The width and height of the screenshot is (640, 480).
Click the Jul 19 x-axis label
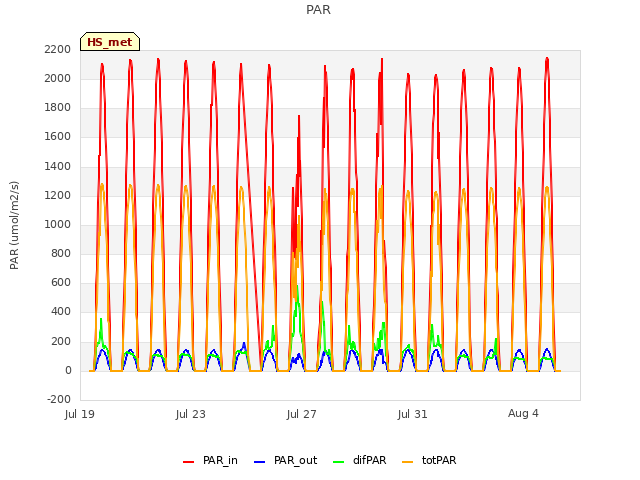pos(80,414)
